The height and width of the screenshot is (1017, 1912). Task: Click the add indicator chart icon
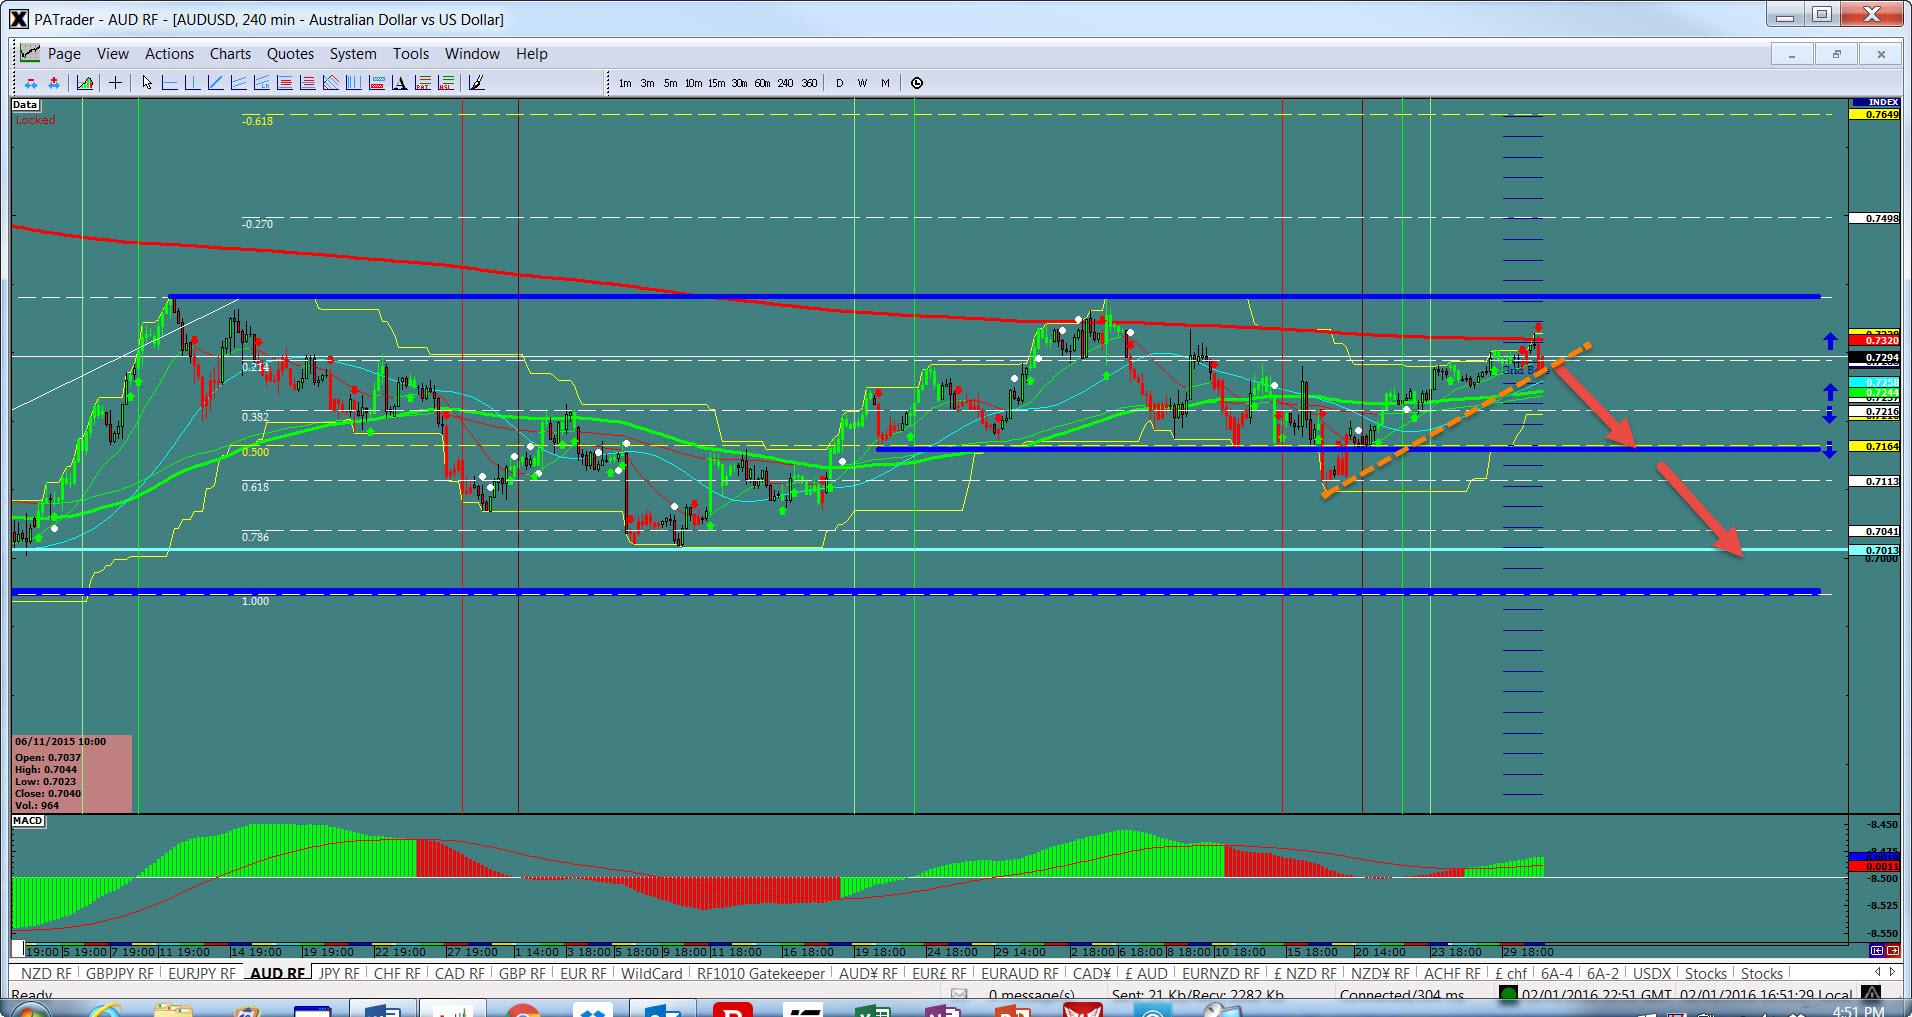(x=85, y=83)
